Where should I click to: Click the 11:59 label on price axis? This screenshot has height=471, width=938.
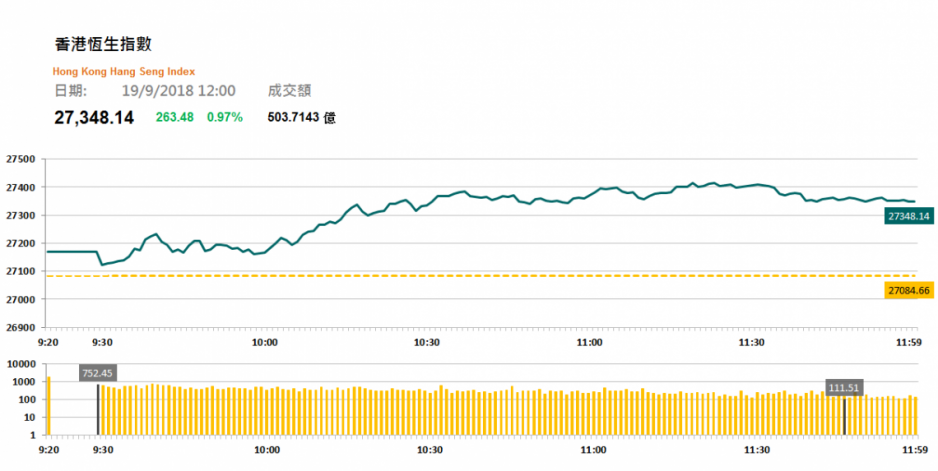[x=905, y=342]
